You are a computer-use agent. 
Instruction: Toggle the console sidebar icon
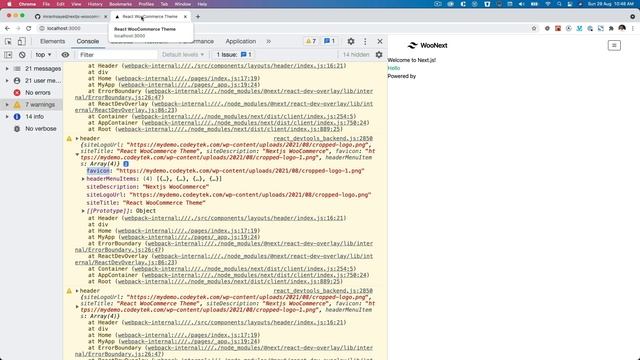coord(8,55)
